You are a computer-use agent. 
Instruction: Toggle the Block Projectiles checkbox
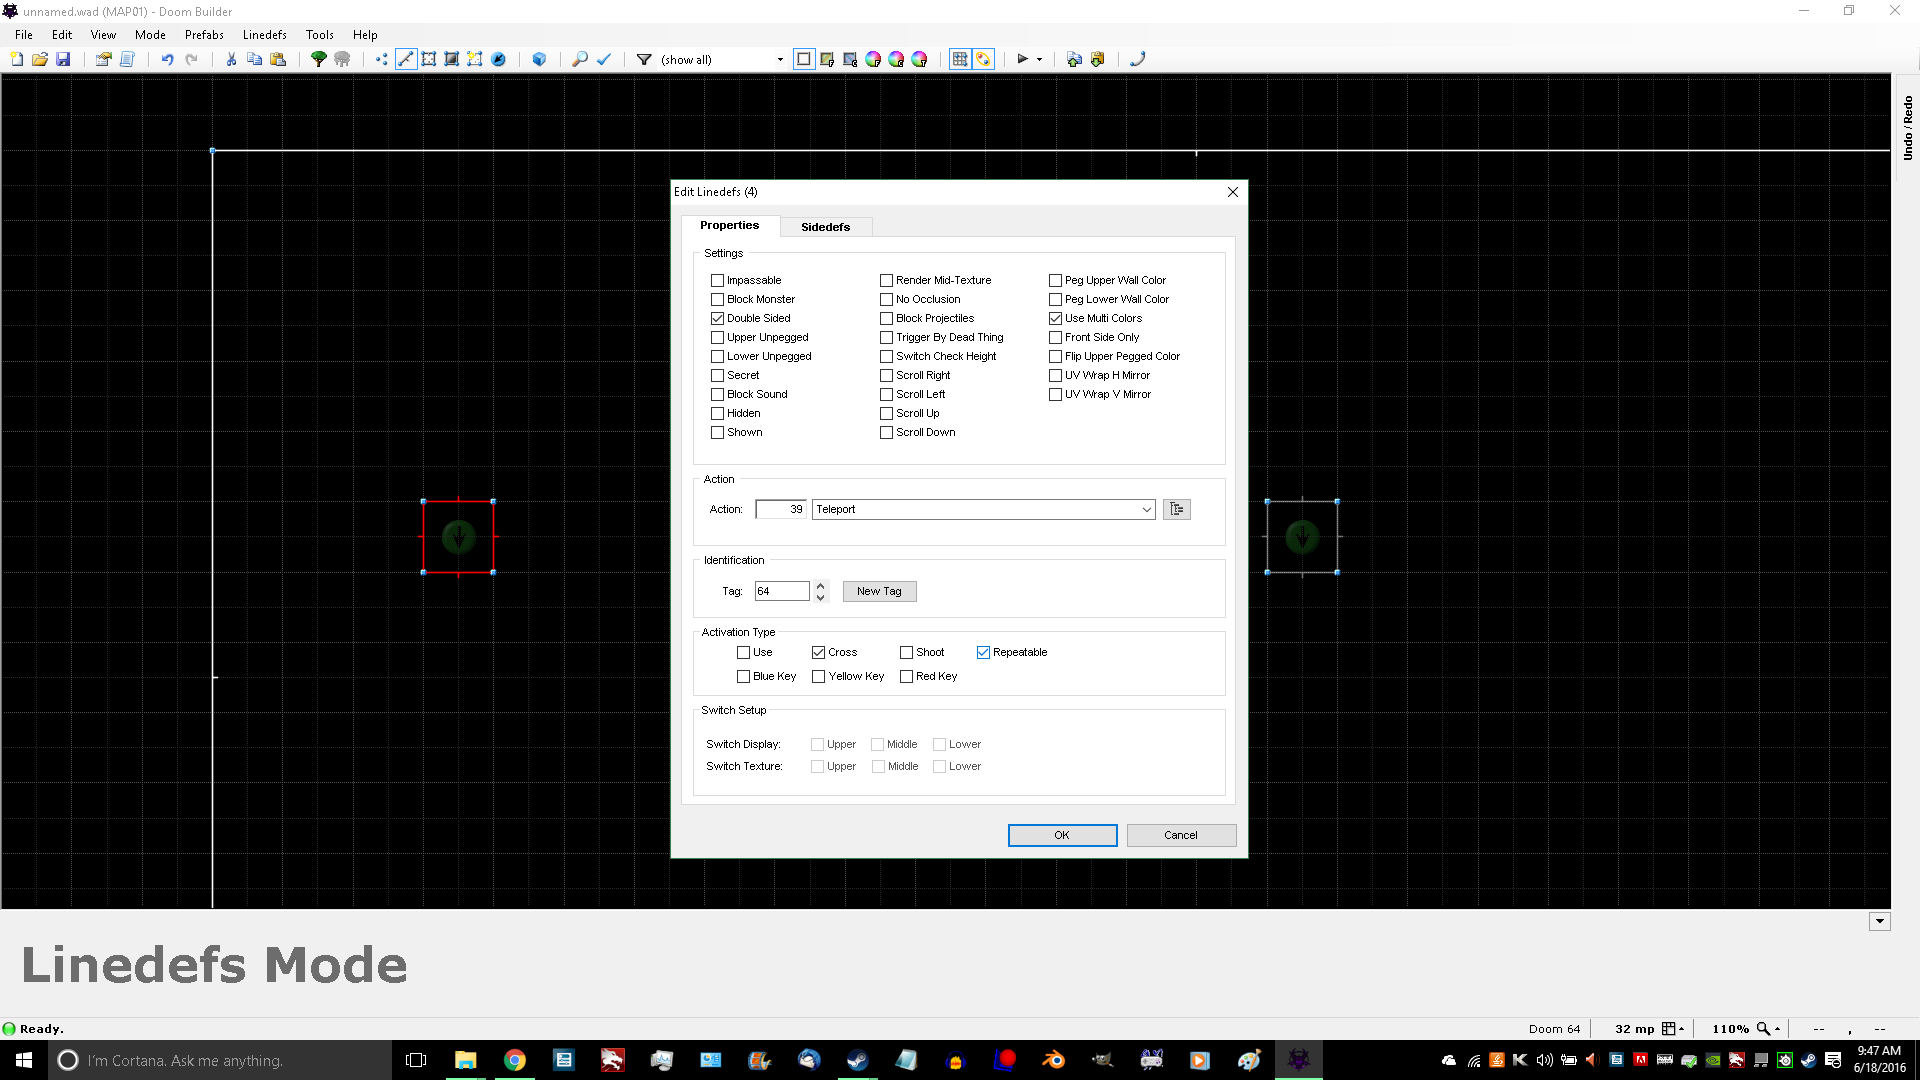[x=886, y=318]
